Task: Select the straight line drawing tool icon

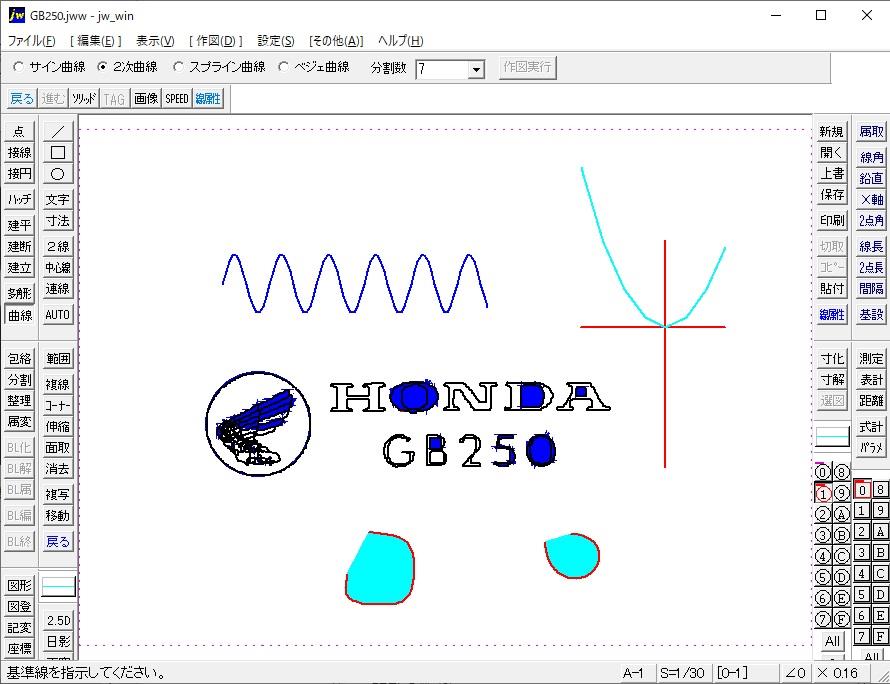Action: pos(57,131)
